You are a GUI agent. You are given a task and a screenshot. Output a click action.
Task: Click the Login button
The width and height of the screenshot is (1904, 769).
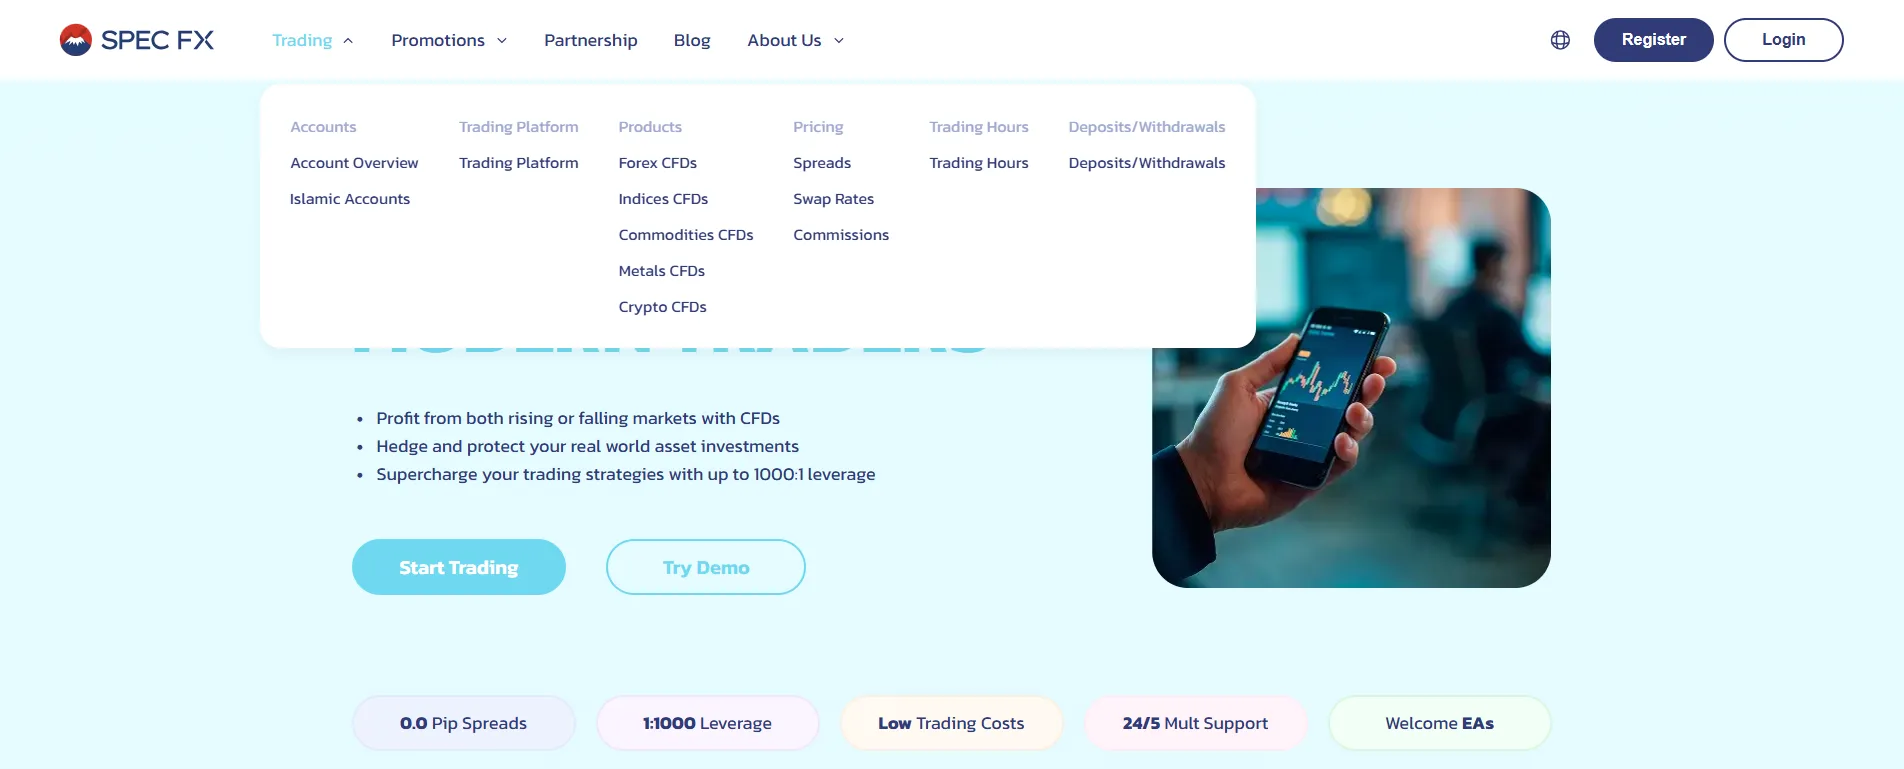pyautogui.click(x=1784, y=40)
